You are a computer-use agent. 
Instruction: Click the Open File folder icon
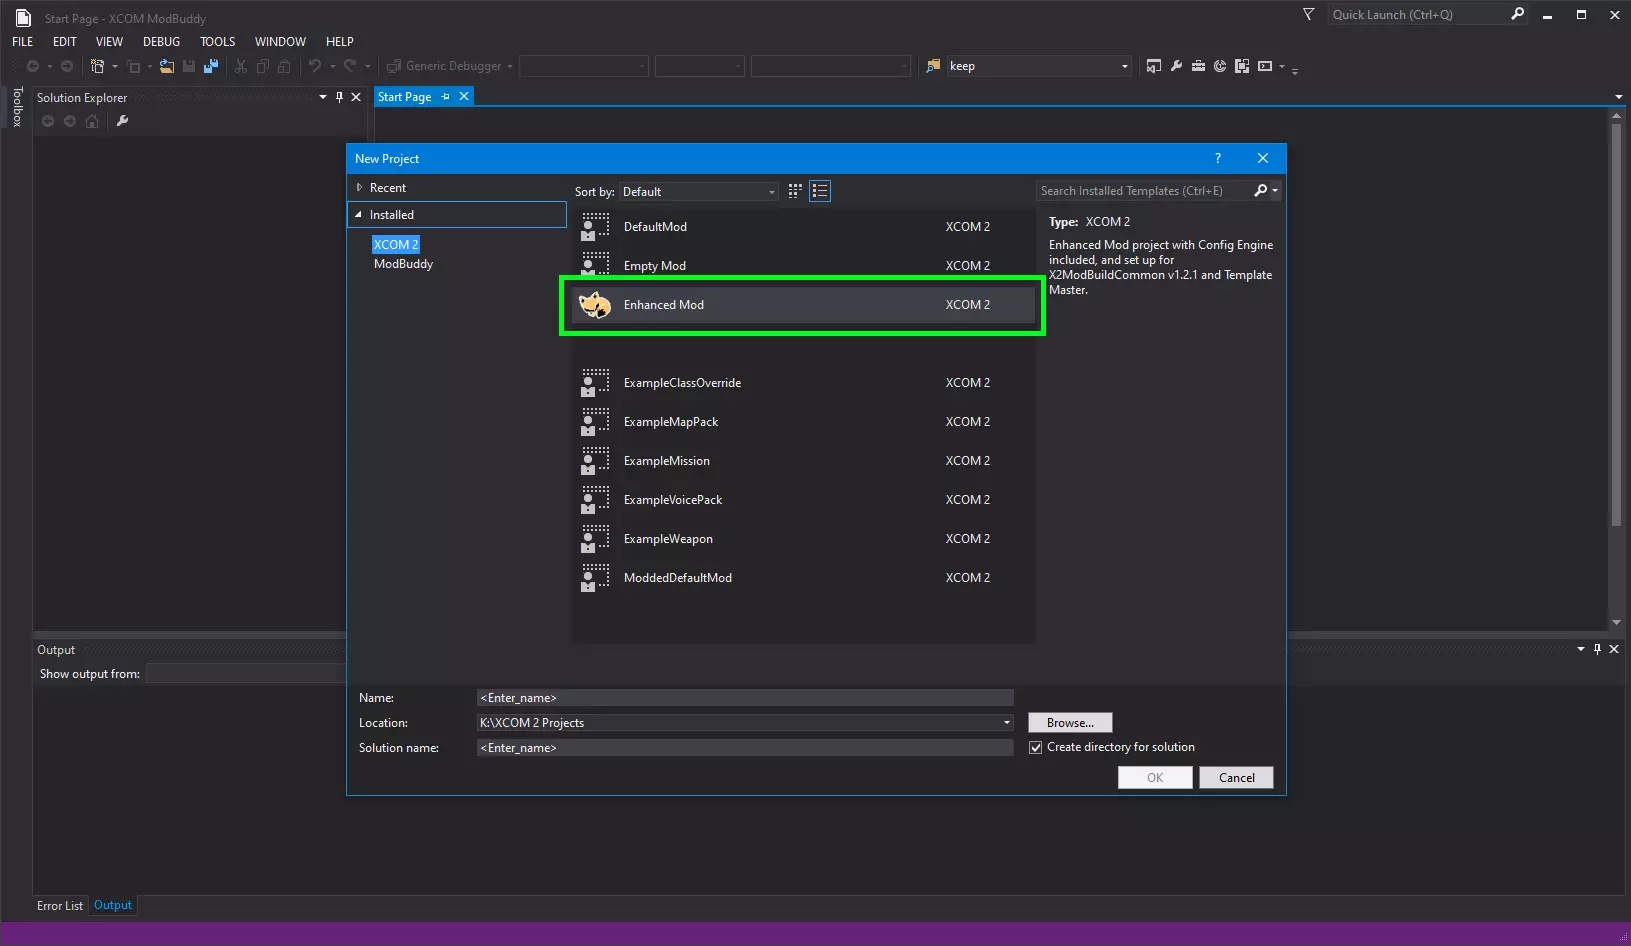pyautogui.click(x=167, y=66)
